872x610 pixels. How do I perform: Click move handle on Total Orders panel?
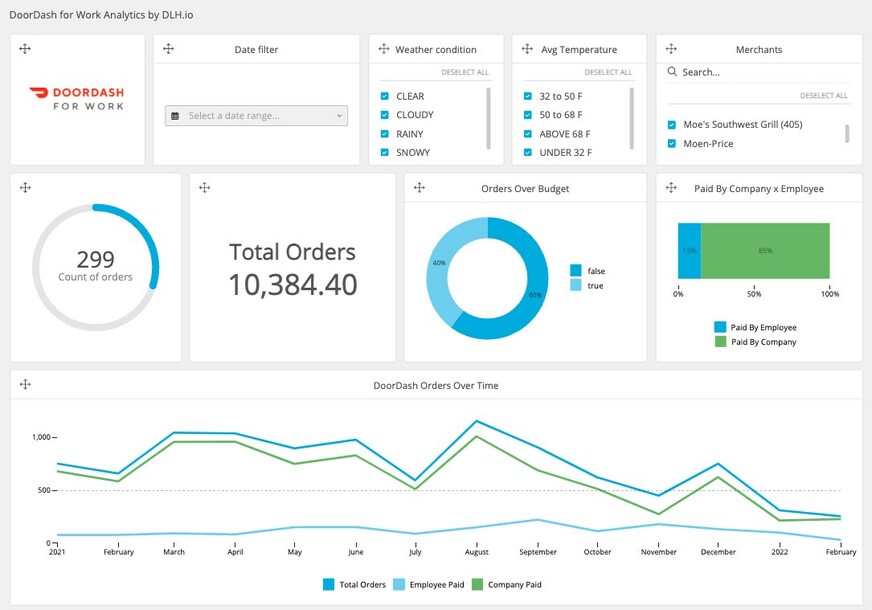pos(205,187)
